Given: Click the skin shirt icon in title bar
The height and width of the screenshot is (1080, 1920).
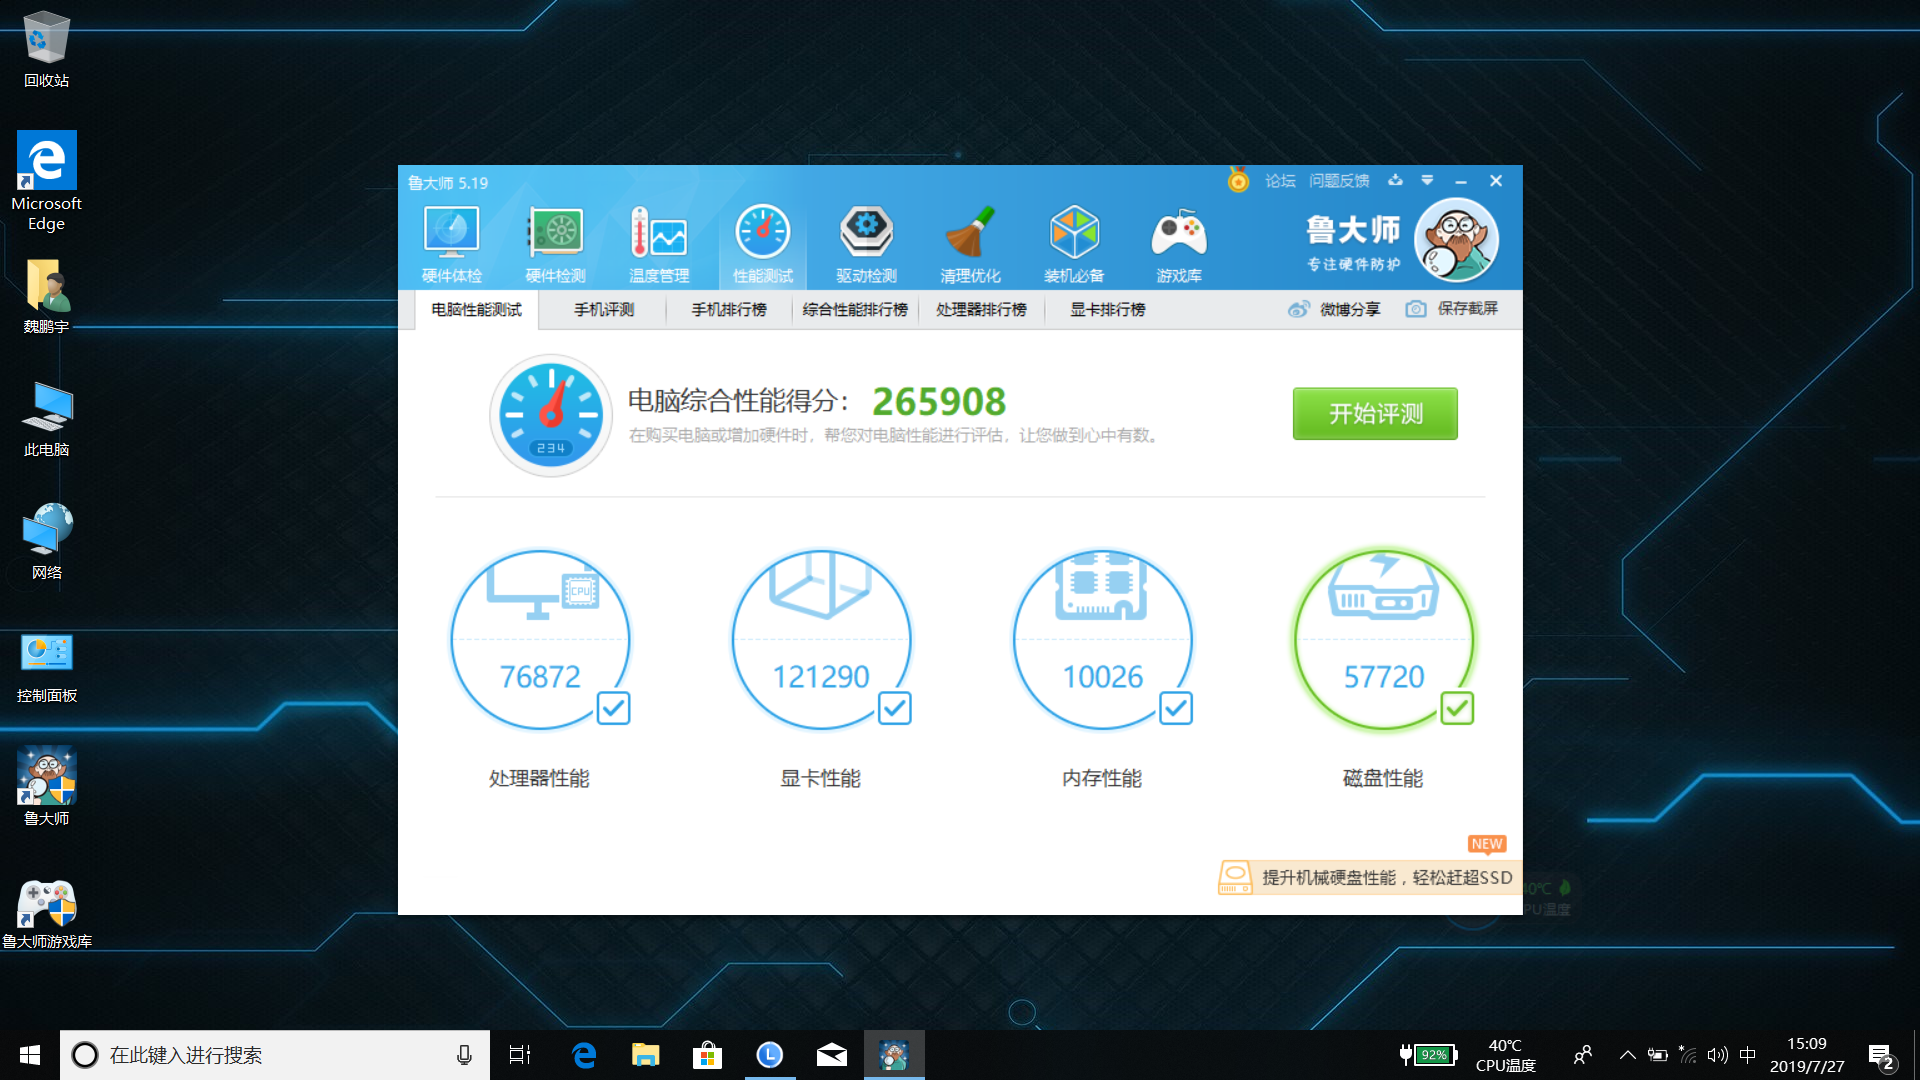Looking at the screenshot, I should 1395,180.
